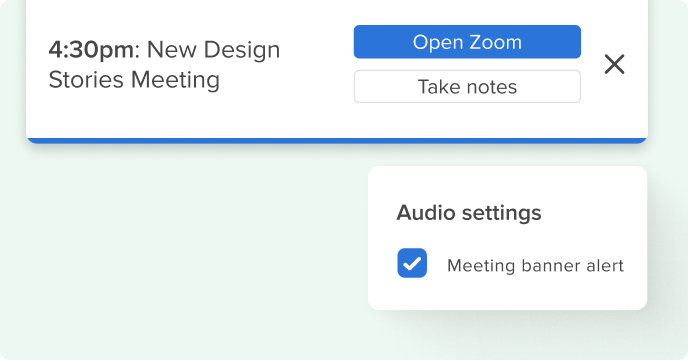Close the 4:30pm meeting notification
The width and height of the screenshot is (688, 360).
[614, 64]
